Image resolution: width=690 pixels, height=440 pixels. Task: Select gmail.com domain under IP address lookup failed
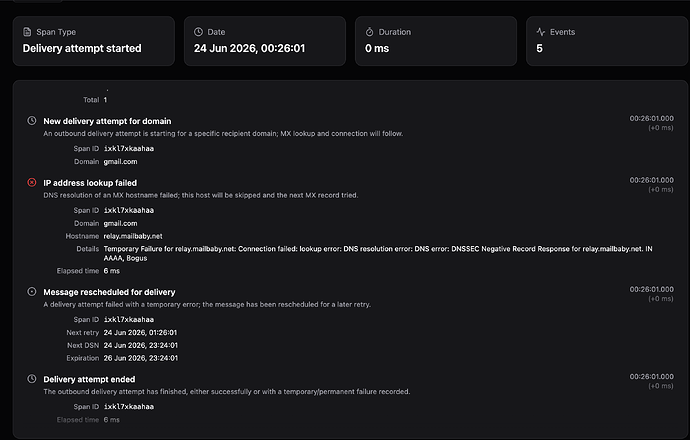pos(121,224)
